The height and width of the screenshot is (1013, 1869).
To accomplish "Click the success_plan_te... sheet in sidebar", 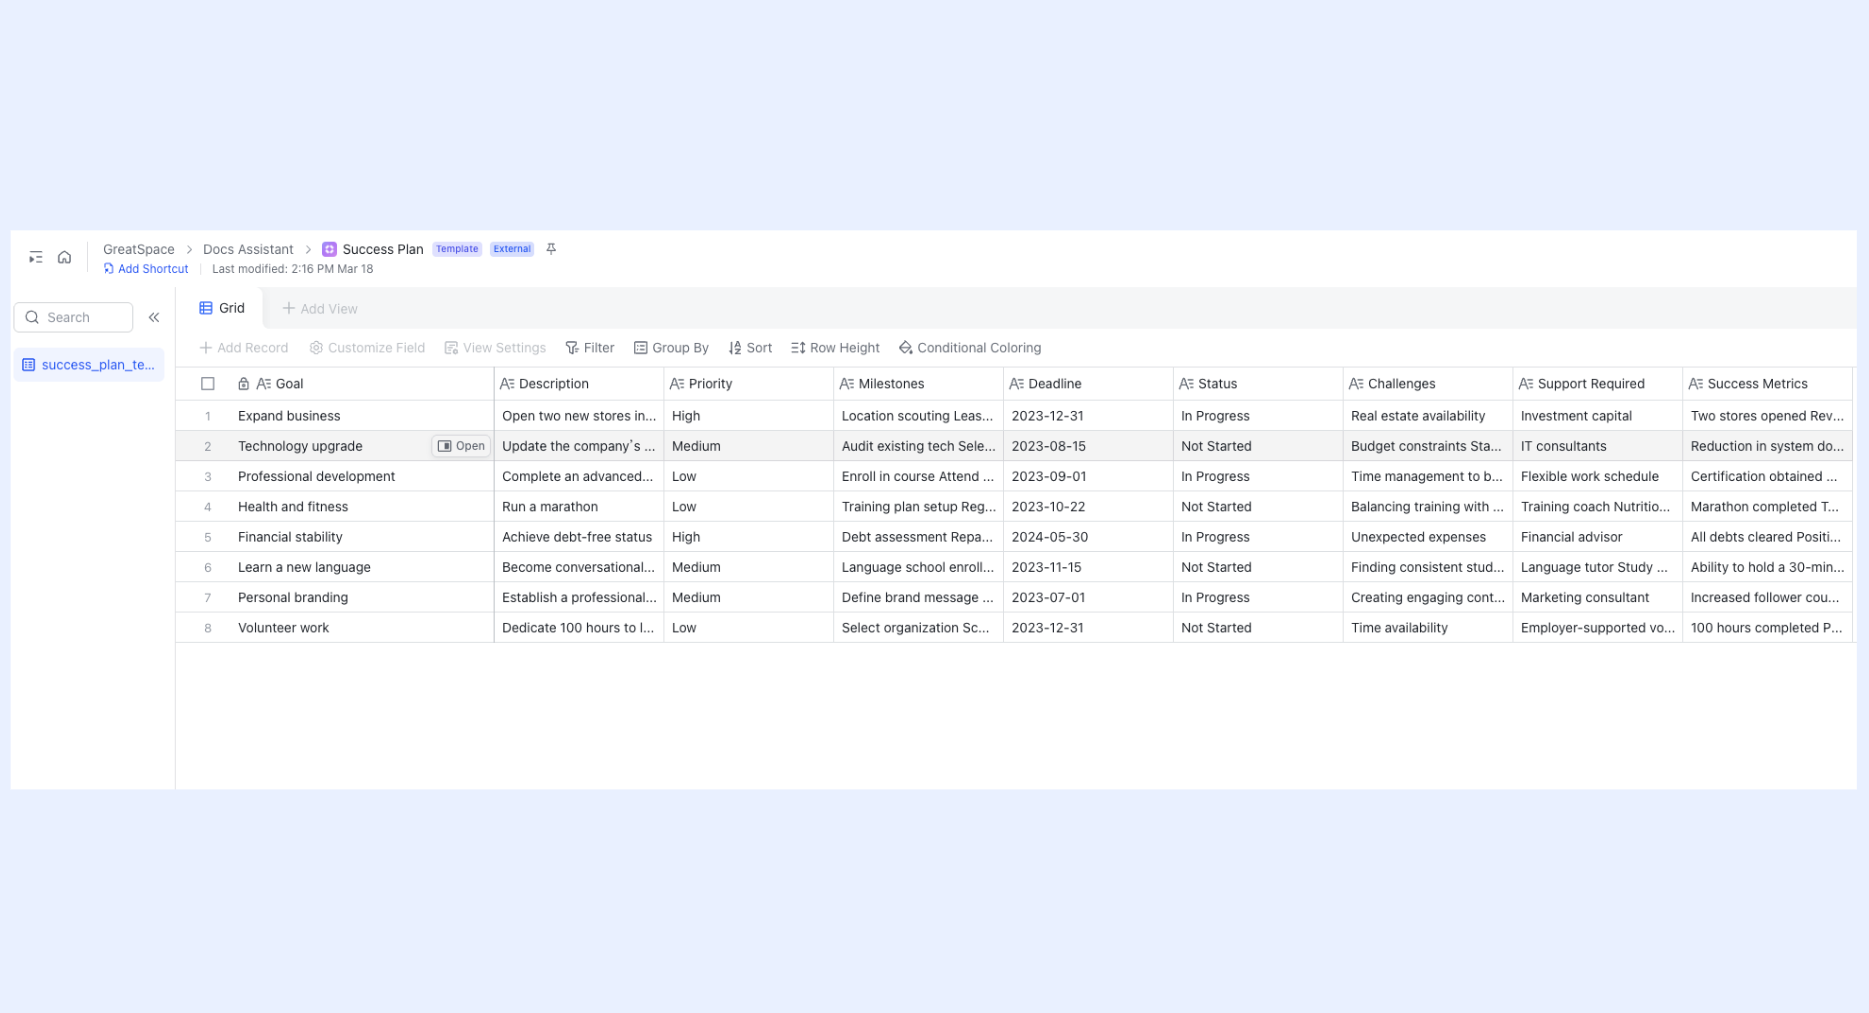I will (x=89, y=365).
